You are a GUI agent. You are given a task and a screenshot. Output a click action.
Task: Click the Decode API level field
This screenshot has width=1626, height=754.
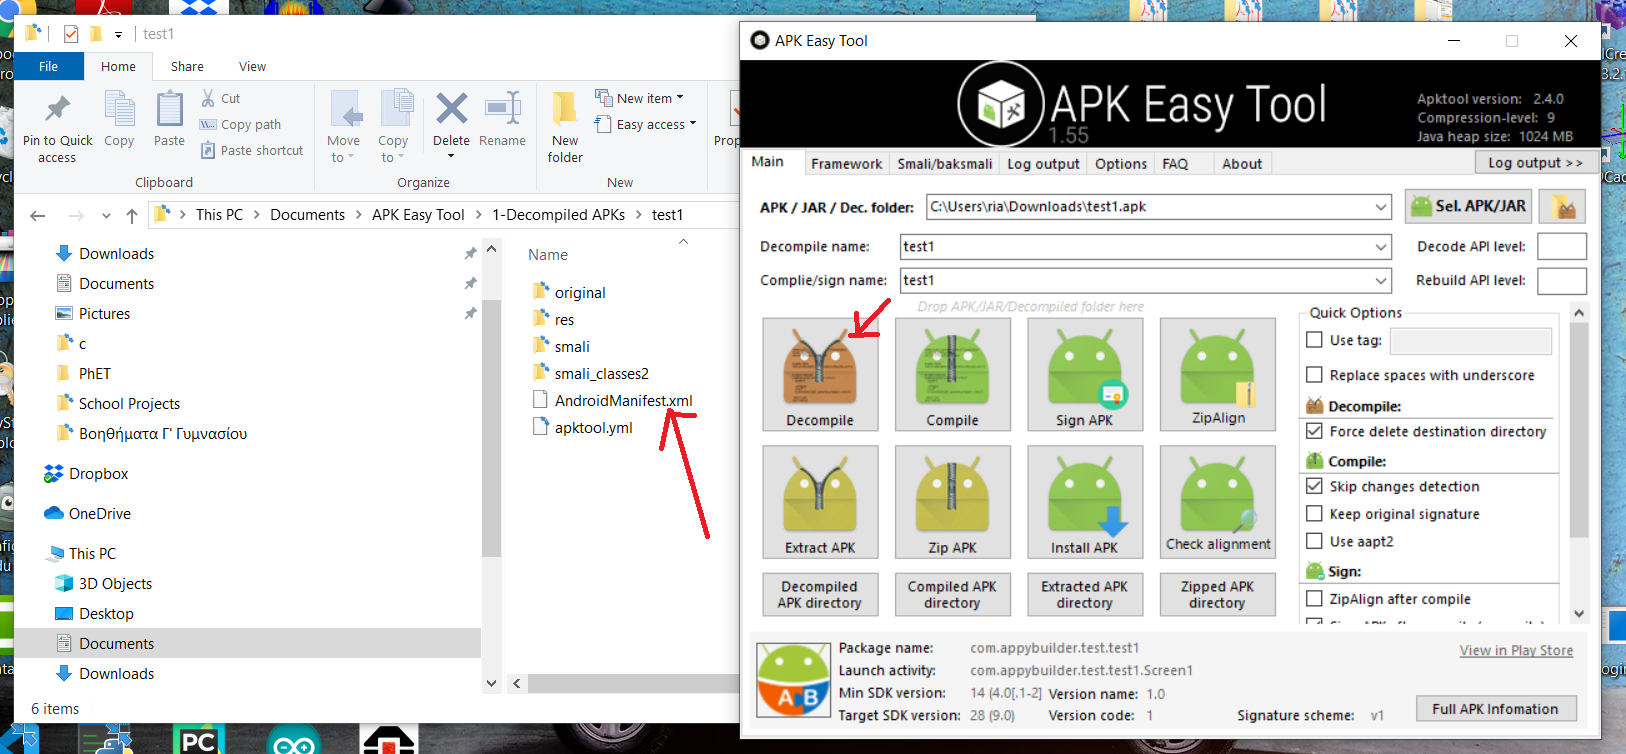click(x=1561, y=247)
